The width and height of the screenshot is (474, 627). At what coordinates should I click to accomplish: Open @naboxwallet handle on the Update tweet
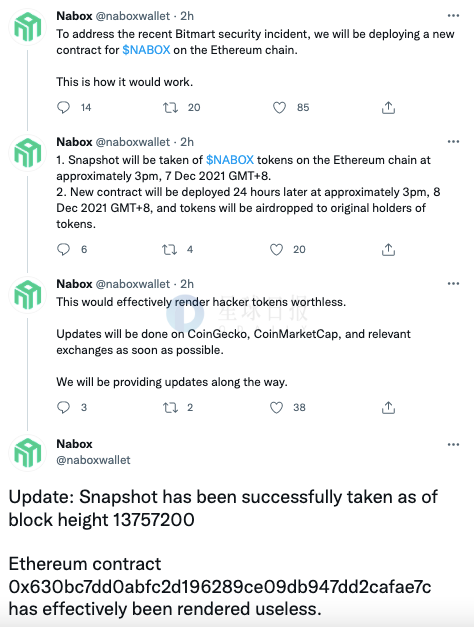tap(93, 460)
